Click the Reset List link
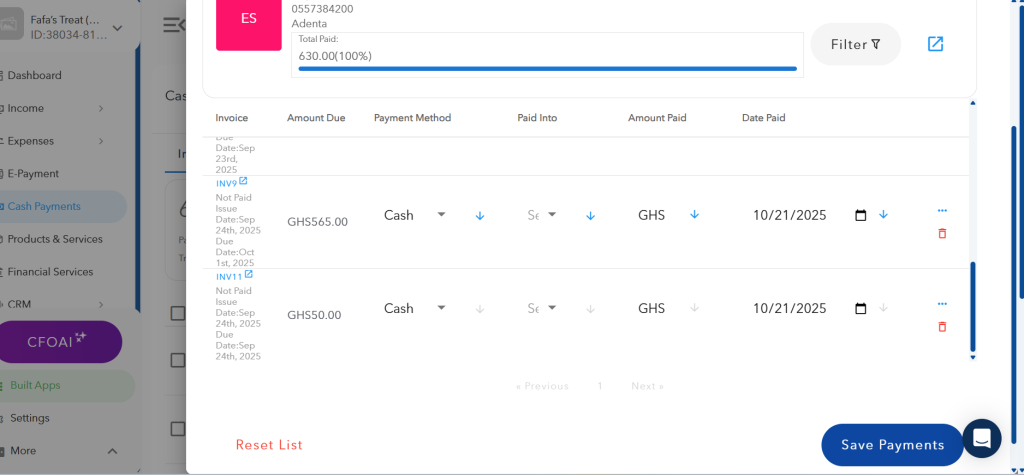 (269, 445)
